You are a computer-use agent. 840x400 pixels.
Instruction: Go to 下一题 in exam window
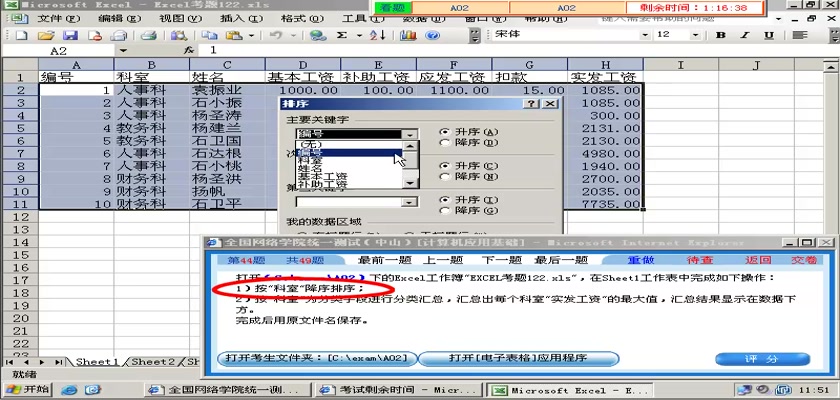pos(501,260)
